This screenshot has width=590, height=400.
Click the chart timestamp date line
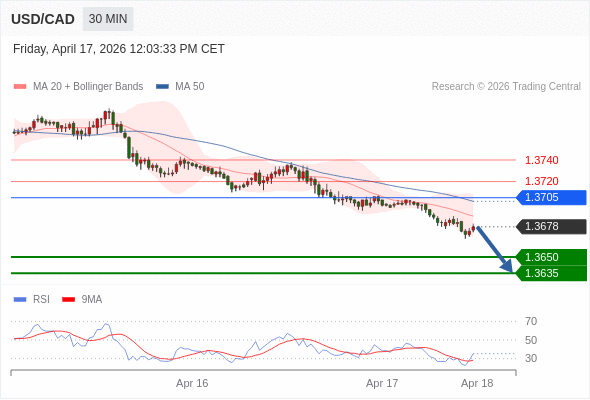click(x=119, y=49)
